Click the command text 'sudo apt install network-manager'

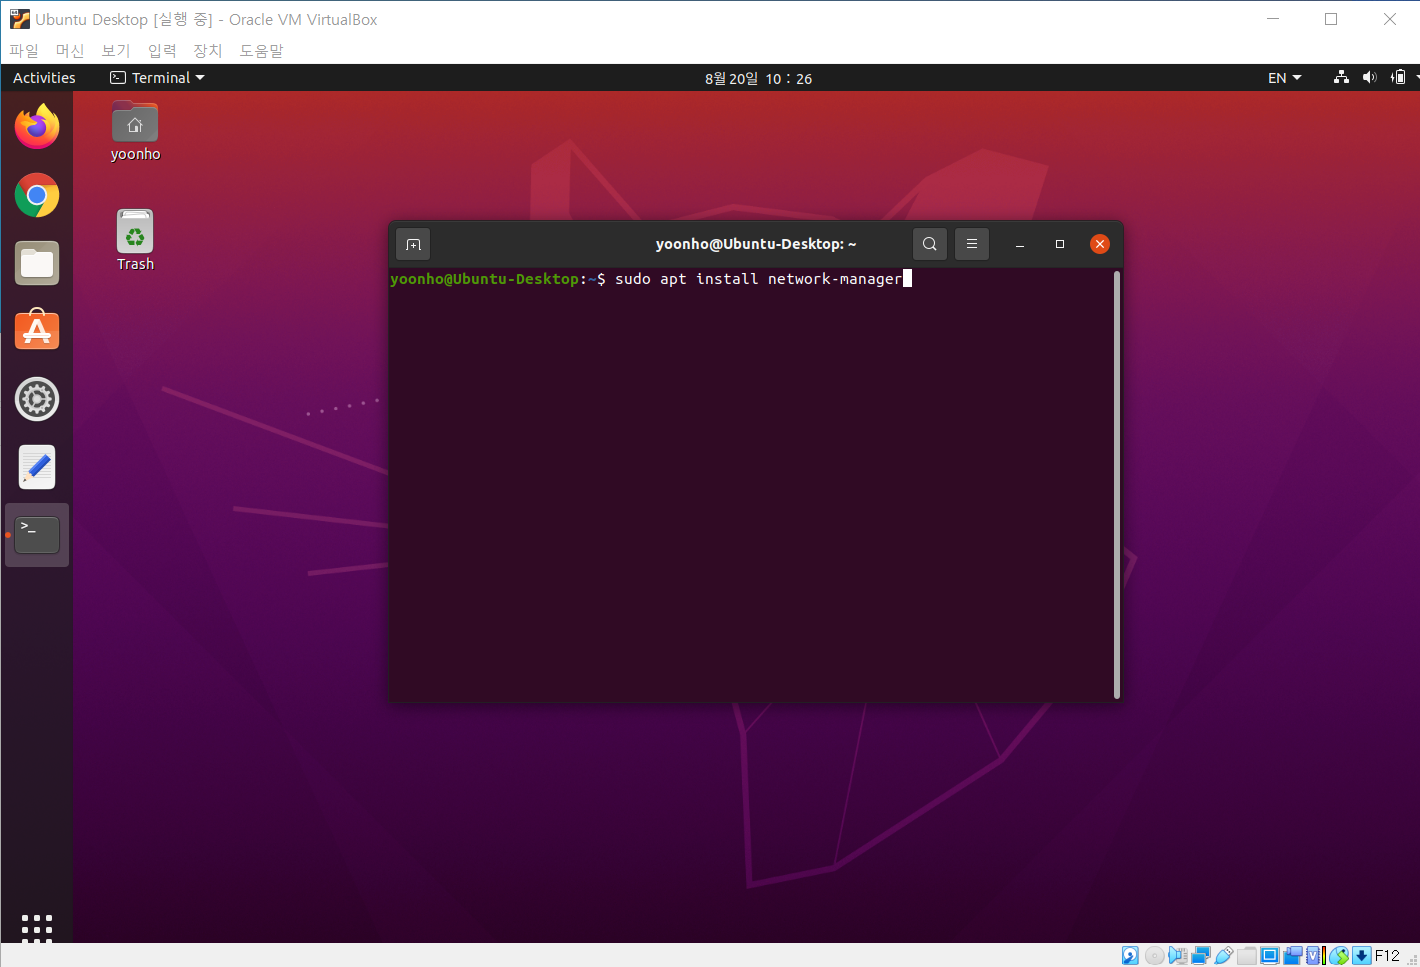click(x=758, y=279)
